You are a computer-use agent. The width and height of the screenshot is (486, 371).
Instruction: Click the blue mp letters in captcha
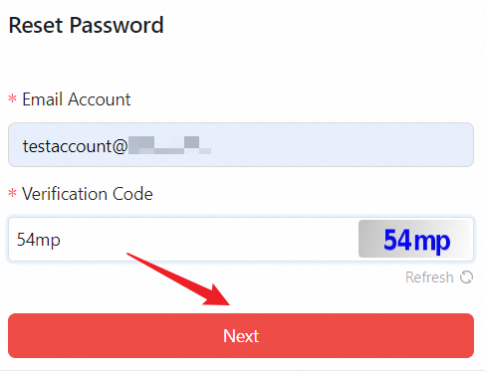(431, 242)
